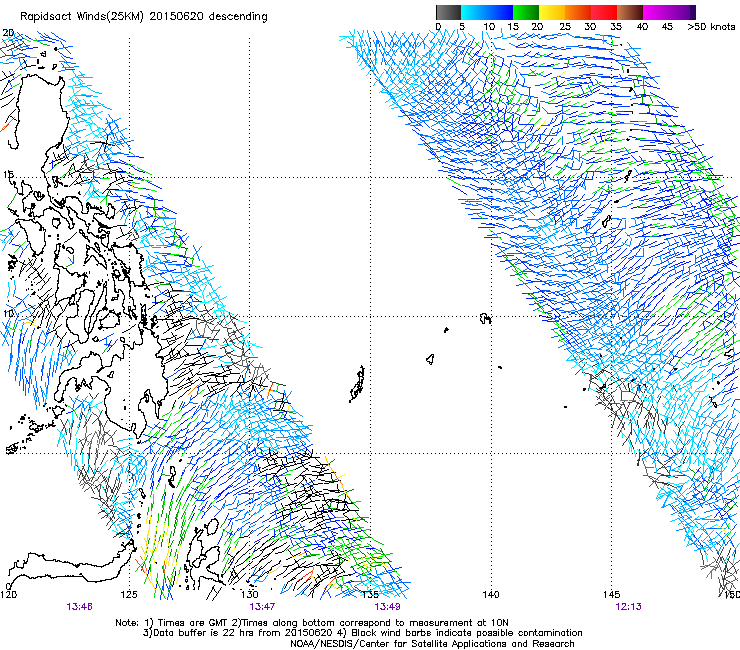Viewport: 740px width, 650px height.
Task: Click the orange 25-30 knots legend segment
Action: (578, 12)
